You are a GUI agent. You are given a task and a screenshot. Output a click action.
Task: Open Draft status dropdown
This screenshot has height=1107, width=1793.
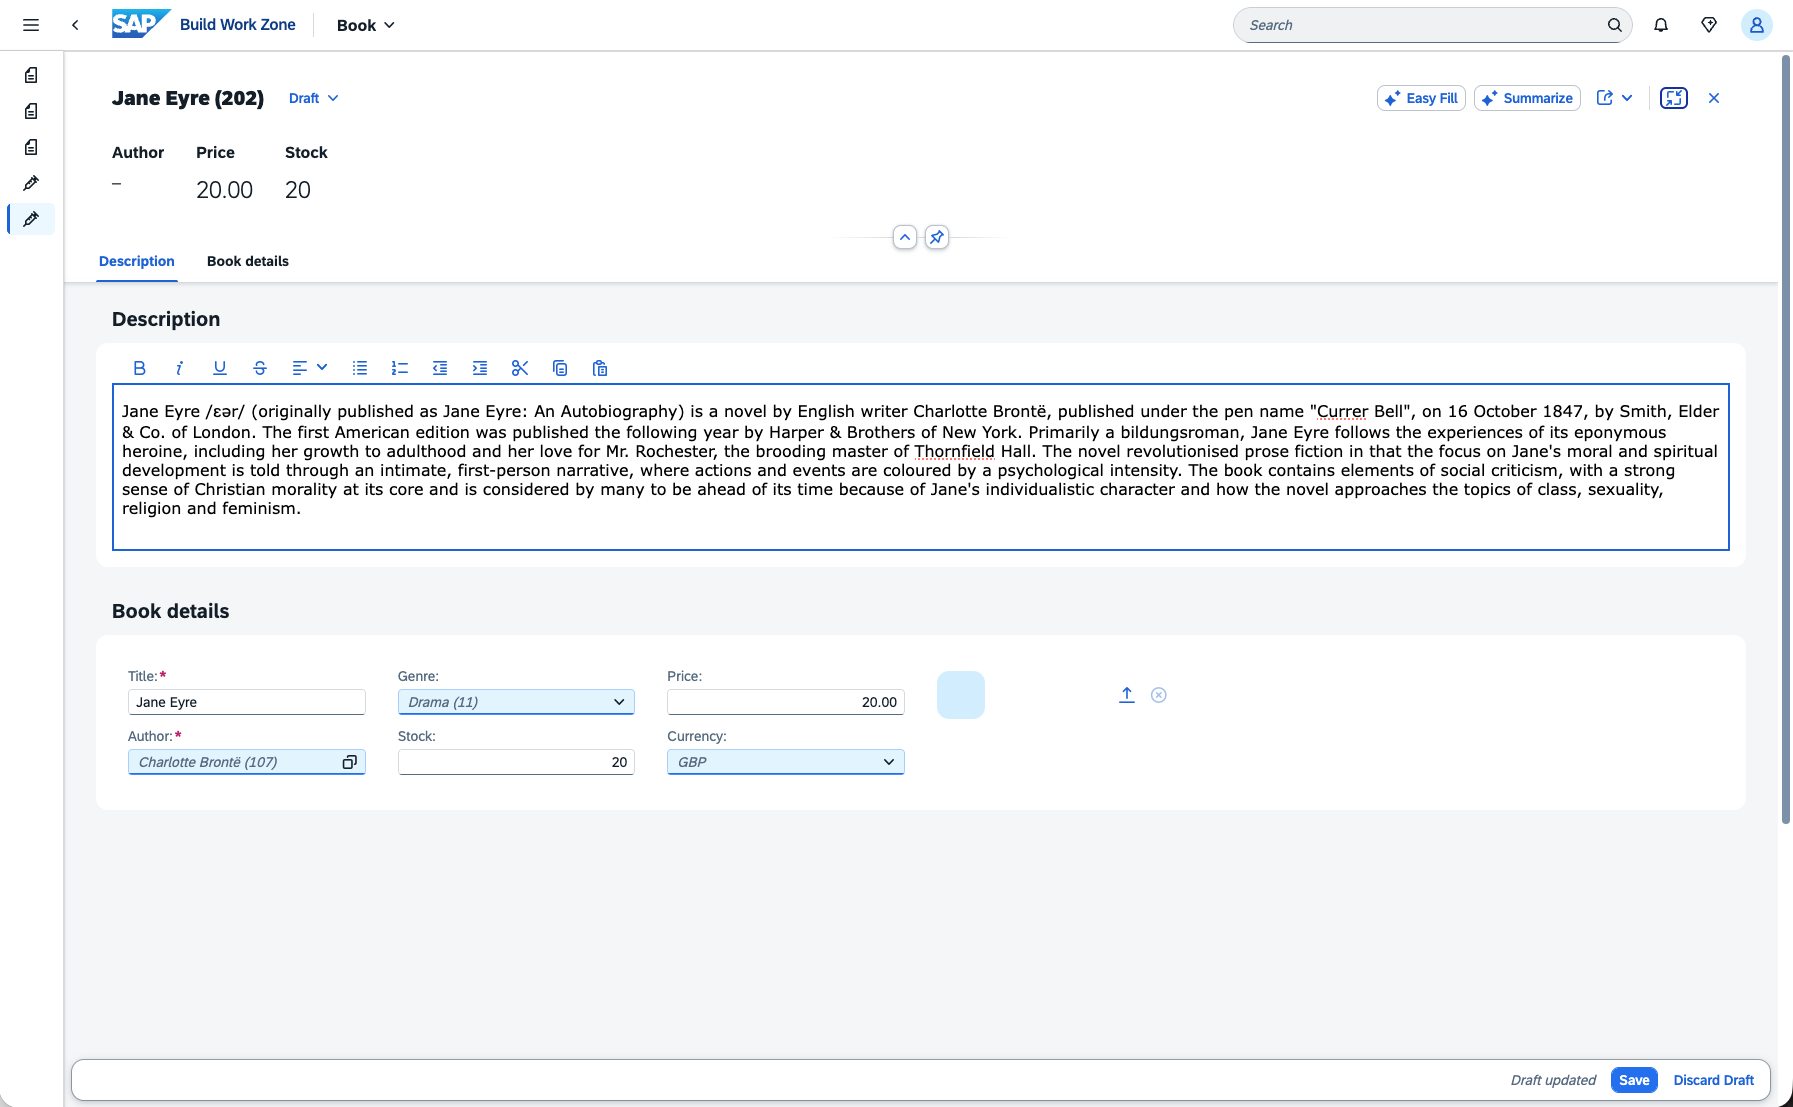tap(314, 98)
